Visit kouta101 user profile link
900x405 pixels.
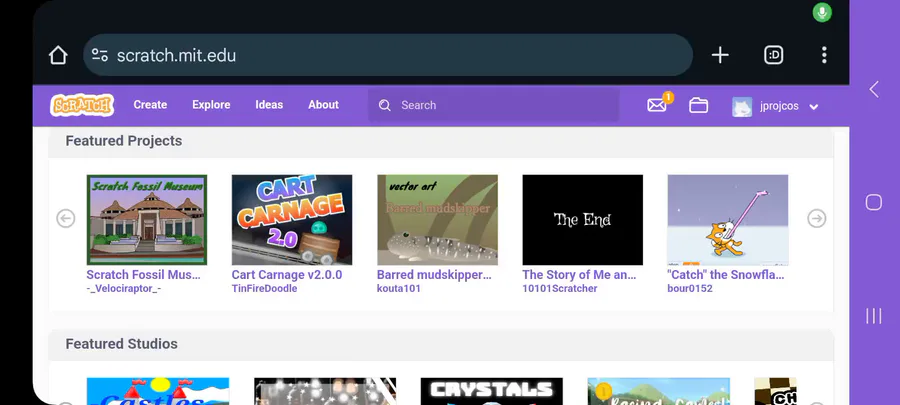(398, 289)
